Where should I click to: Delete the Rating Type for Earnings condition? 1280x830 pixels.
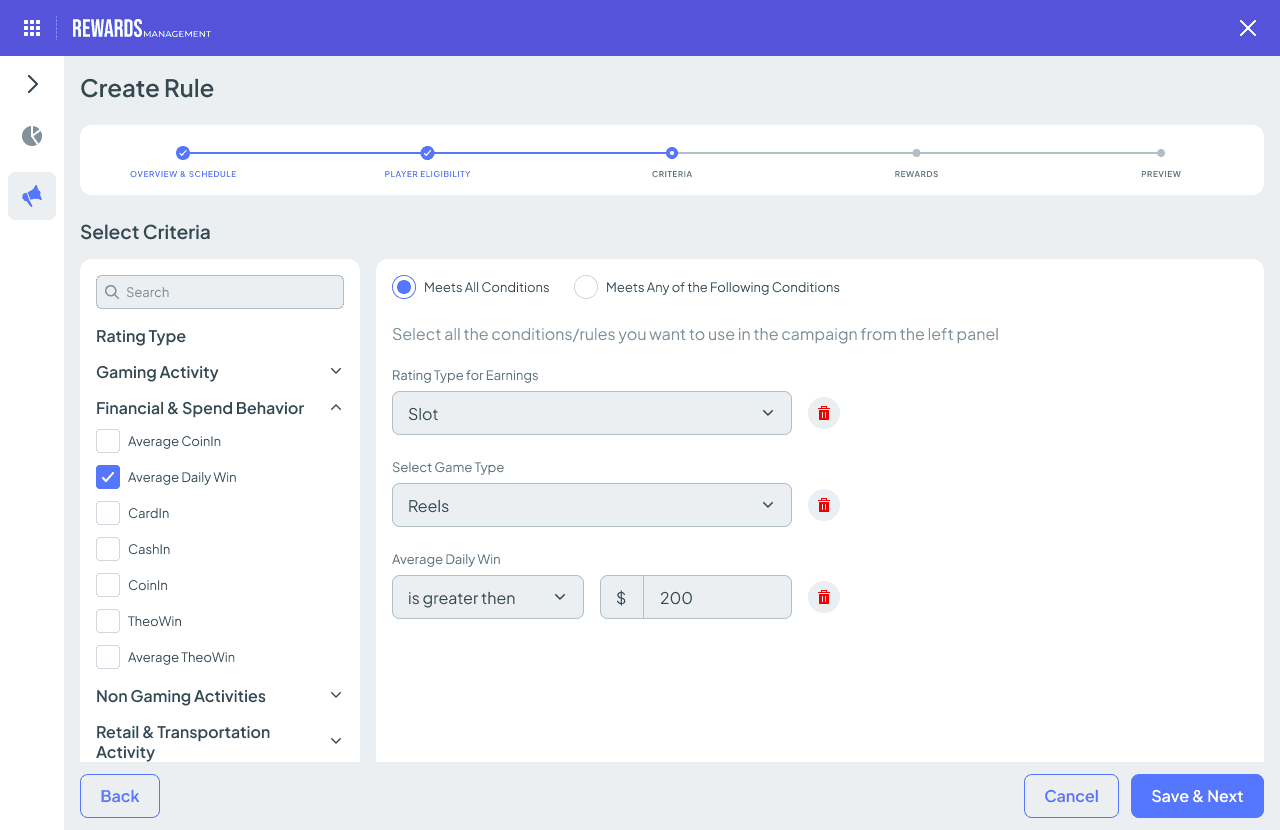click(x=823, y=412)
